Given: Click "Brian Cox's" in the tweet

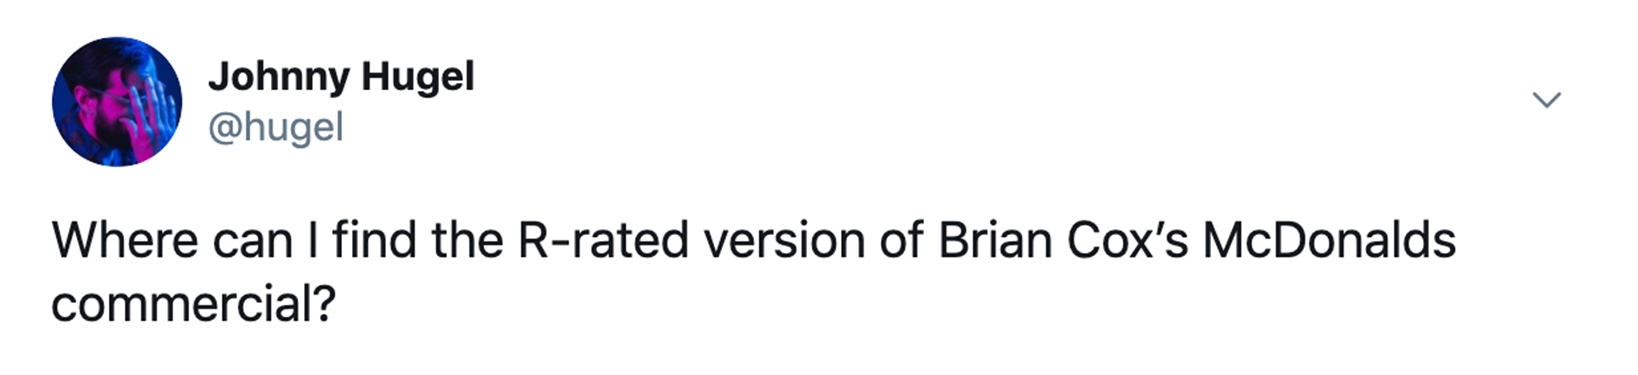Looking at the screenshot, I should [x=1063, y=241].
